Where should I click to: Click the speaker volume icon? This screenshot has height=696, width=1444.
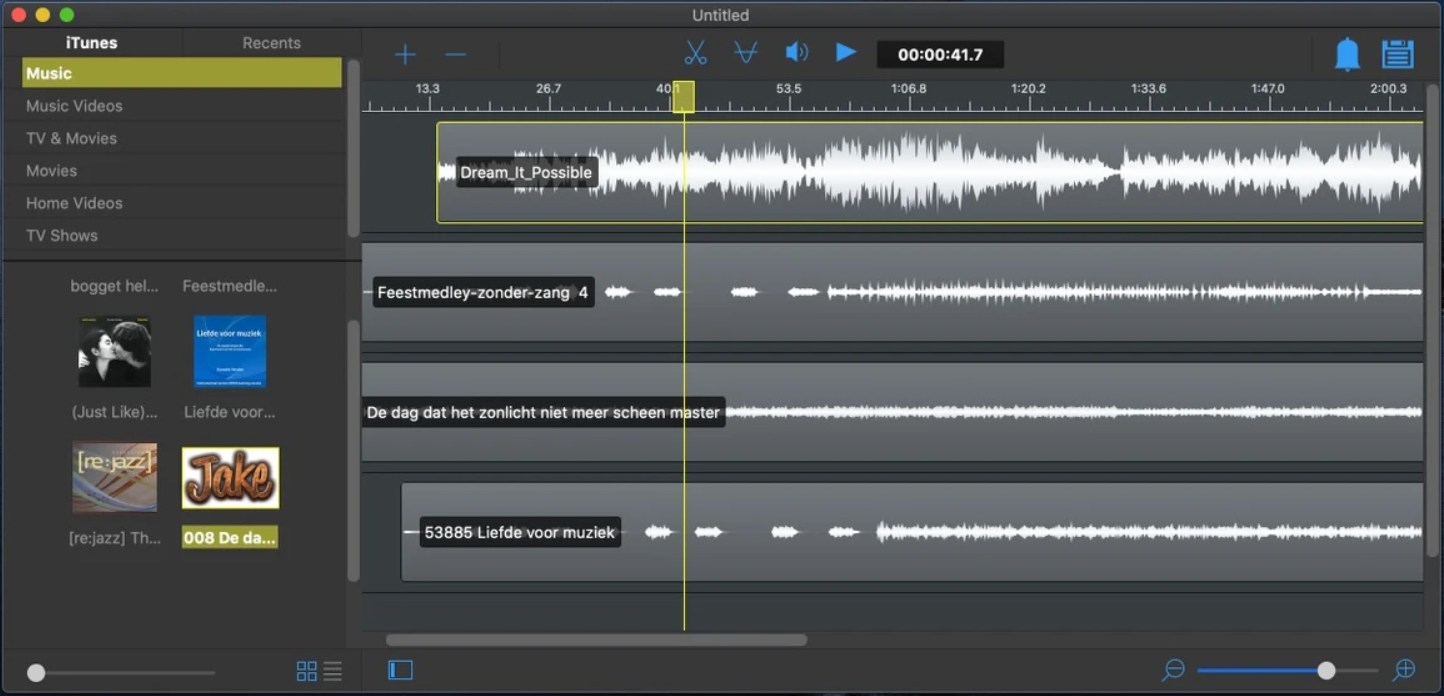point(797,53)
